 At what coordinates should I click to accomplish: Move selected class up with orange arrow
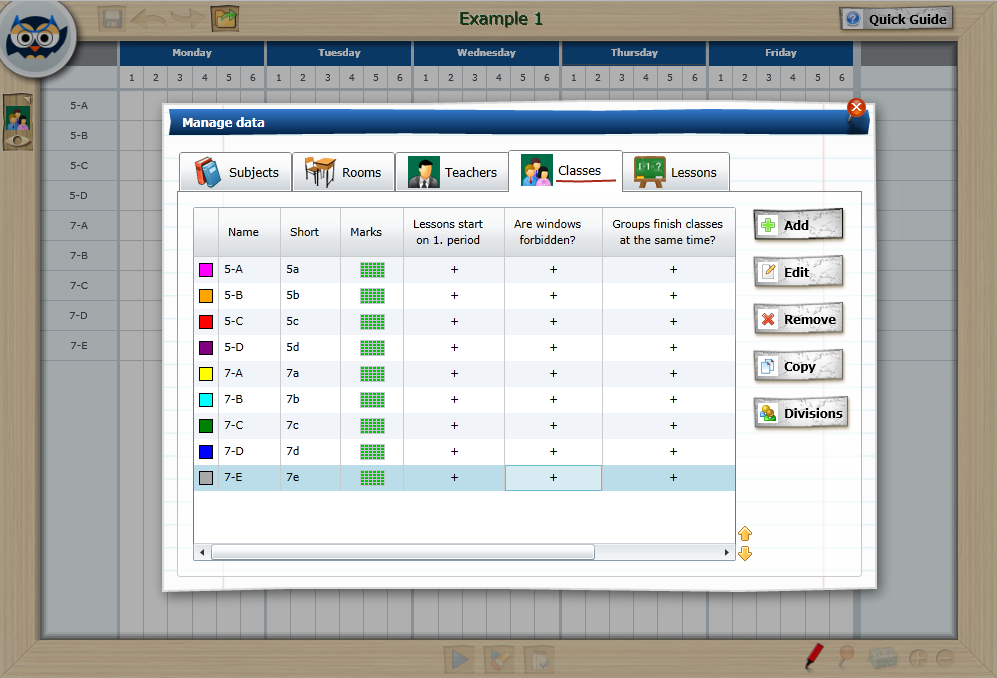745,534
